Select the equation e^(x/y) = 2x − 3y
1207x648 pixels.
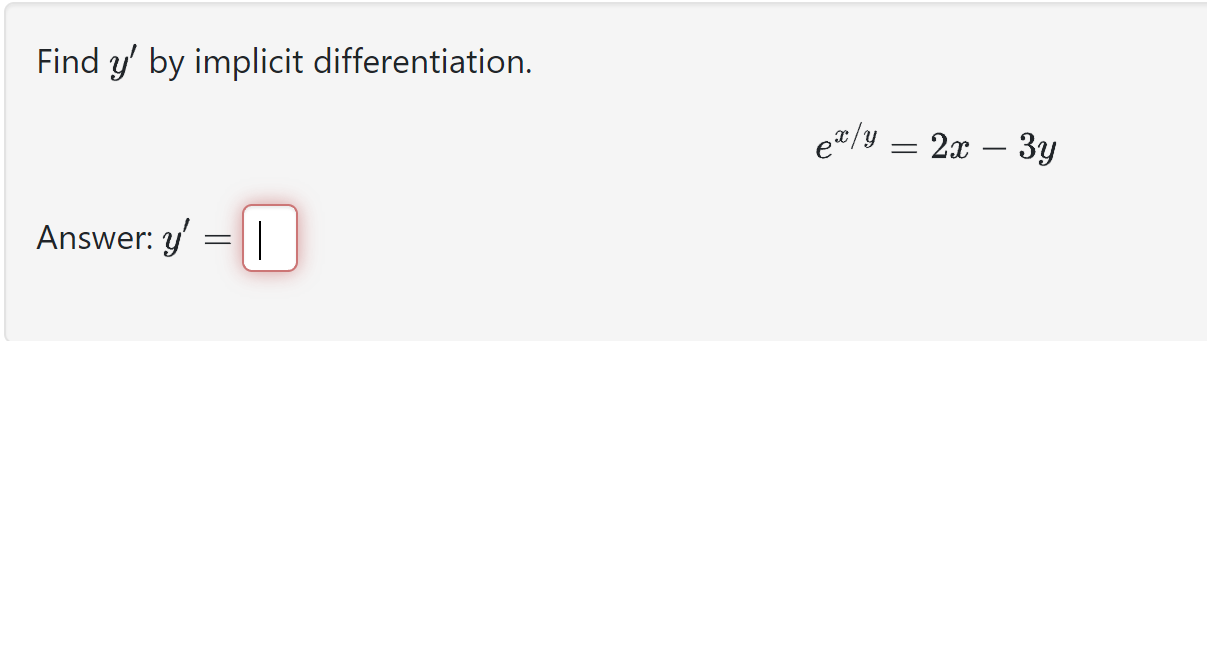[936, 145]
